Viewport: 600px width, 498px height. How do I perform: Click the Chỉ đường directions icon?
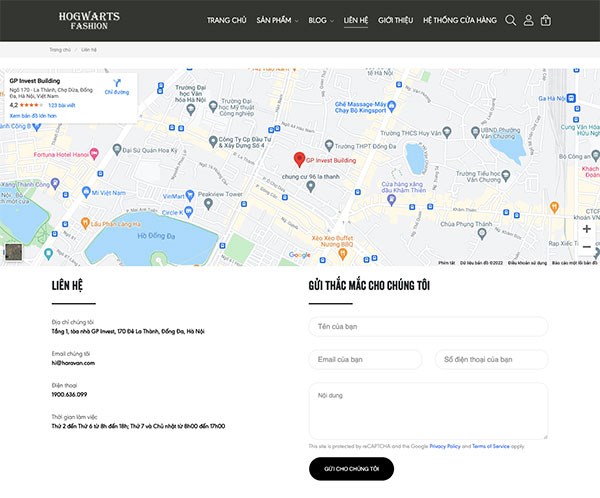coord(117,83)
